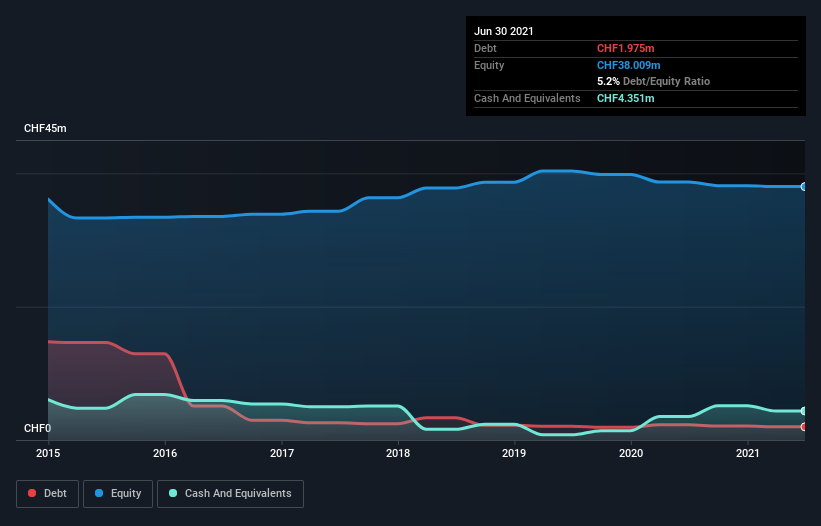This screenshot has width=821, height=526.
Task: Select the teal Cash endpoint marker
Action: pyautogui.click(x=804, y=411)
